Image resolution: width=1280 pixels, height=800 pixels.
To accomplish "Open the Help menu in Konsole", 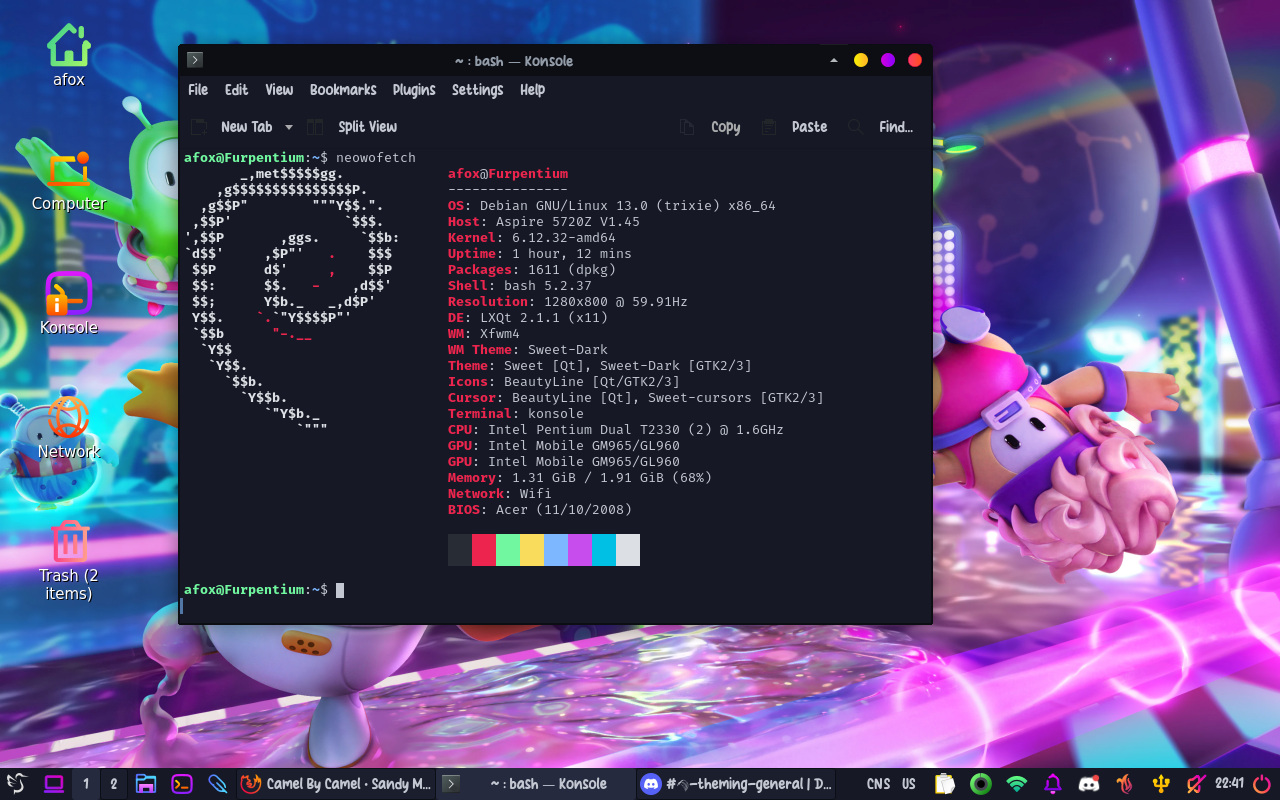I will pos(533,90).
